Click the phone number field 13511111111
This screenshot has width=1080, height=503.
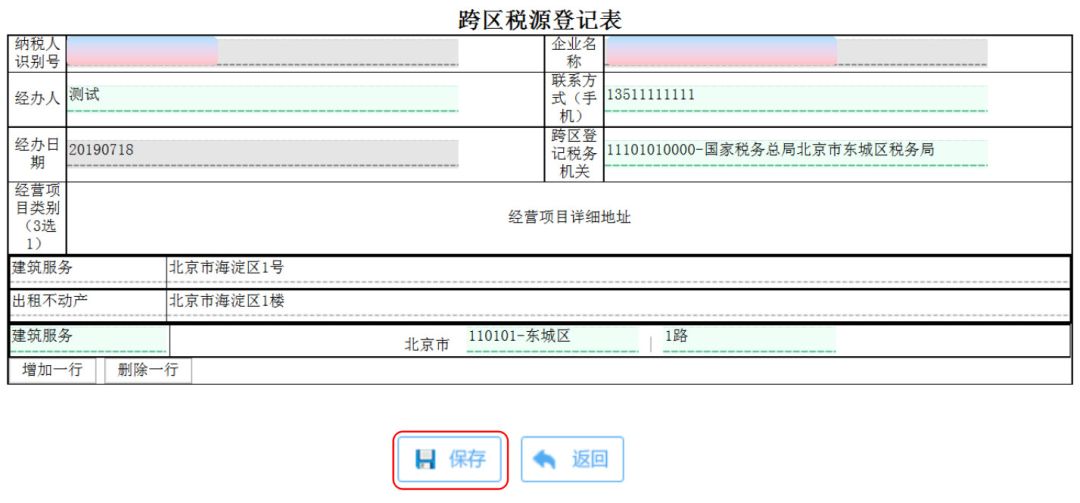tap(796, 99)
